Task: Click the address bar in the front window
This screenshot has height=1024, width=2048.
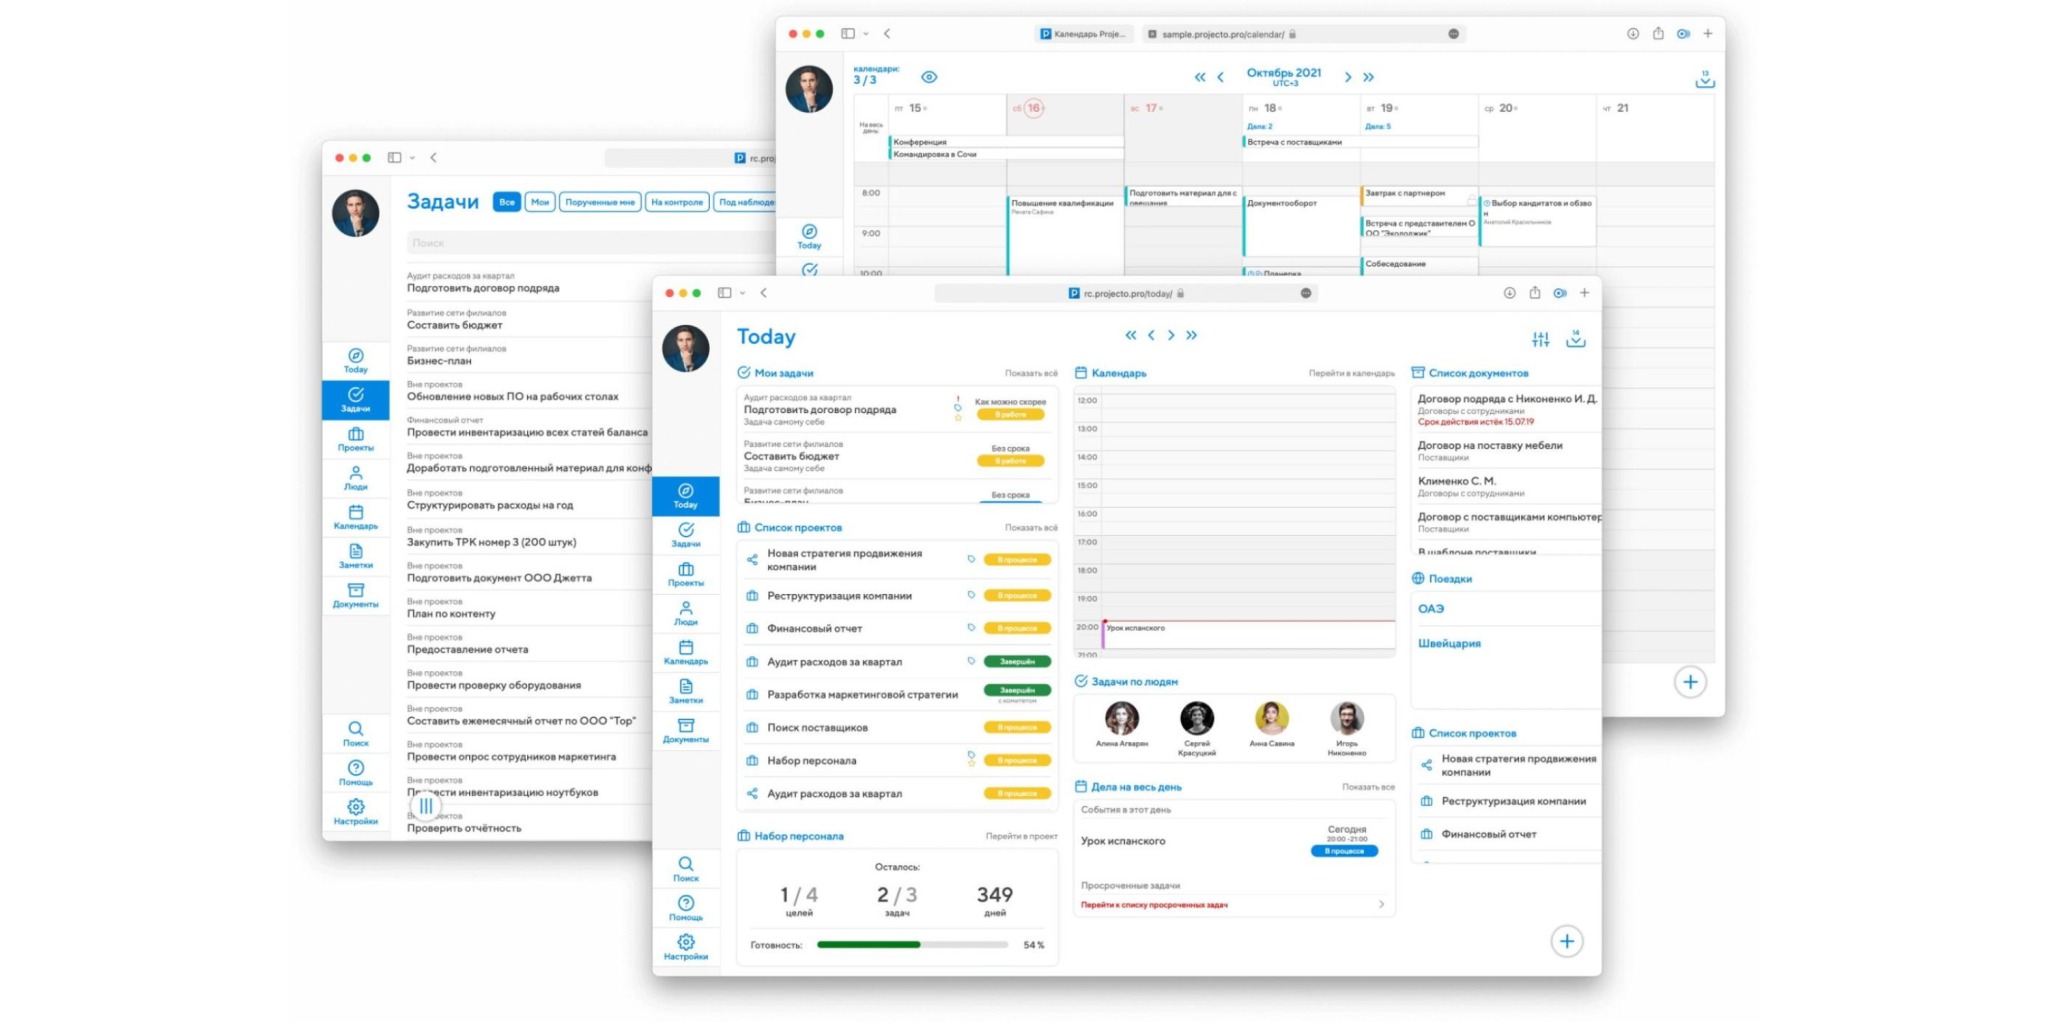Action: (1126, 293)
